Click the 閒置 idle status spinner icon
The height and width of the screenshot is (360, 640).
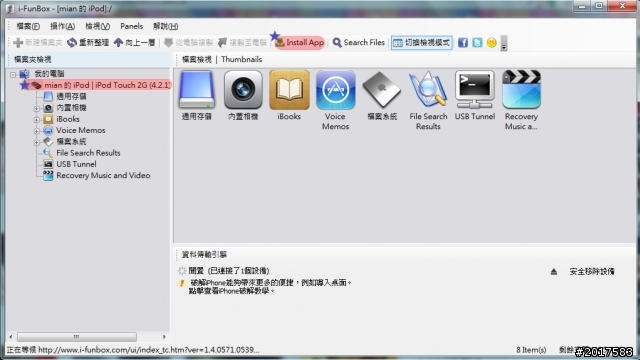point(182,271)
